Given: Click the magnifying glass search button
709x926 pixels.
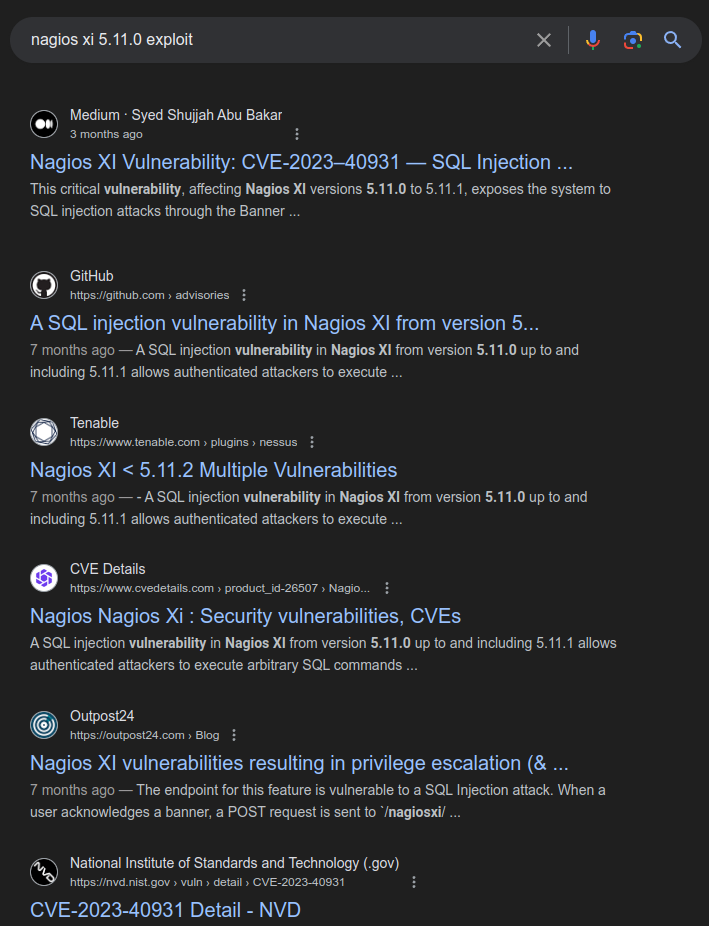Looking at the screenshot, I should [672, 40].
